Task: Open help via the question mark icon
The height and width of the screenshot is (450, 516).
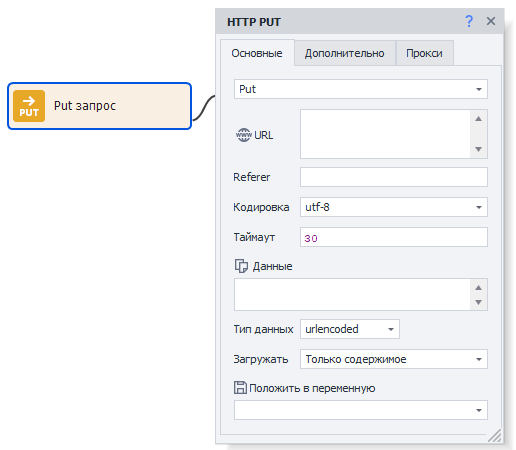Action: click(469, 21)
